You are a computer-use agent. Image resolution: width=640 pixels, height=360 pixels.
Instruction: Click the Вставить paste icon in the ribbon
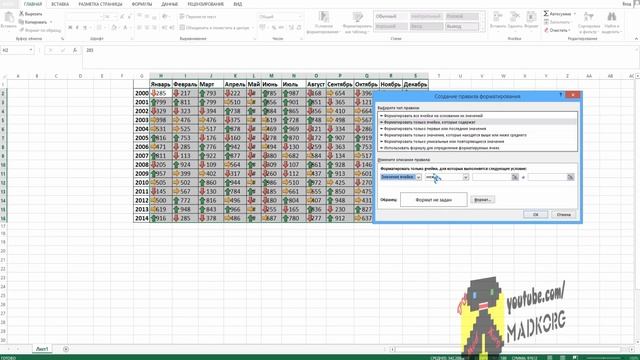tap(8, 18)
